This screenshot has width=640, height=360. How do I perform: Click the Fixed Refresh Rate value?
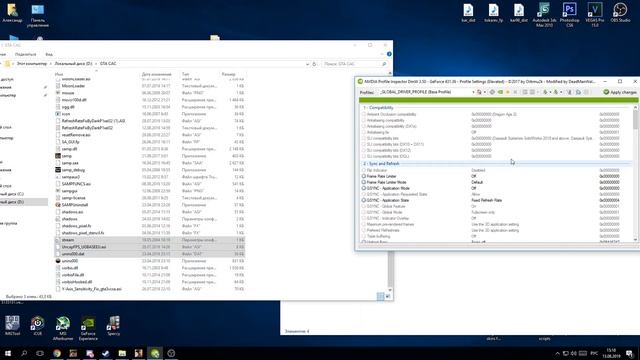487,200
